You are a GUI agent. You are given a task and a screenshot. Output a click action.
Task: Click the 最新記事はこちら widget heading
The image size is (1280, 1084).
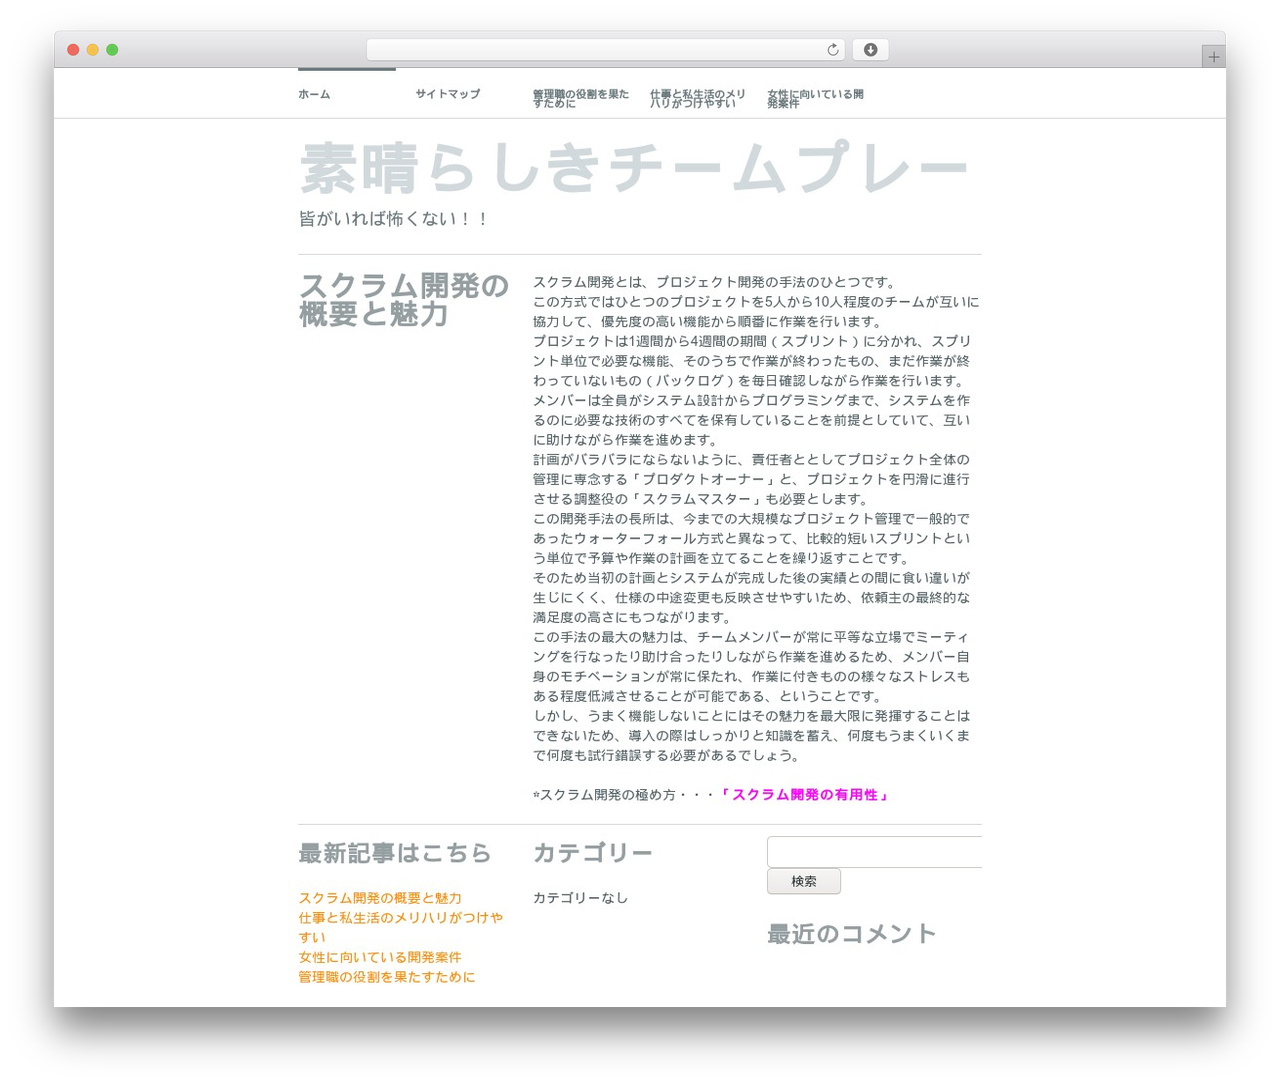coord(395,853)
